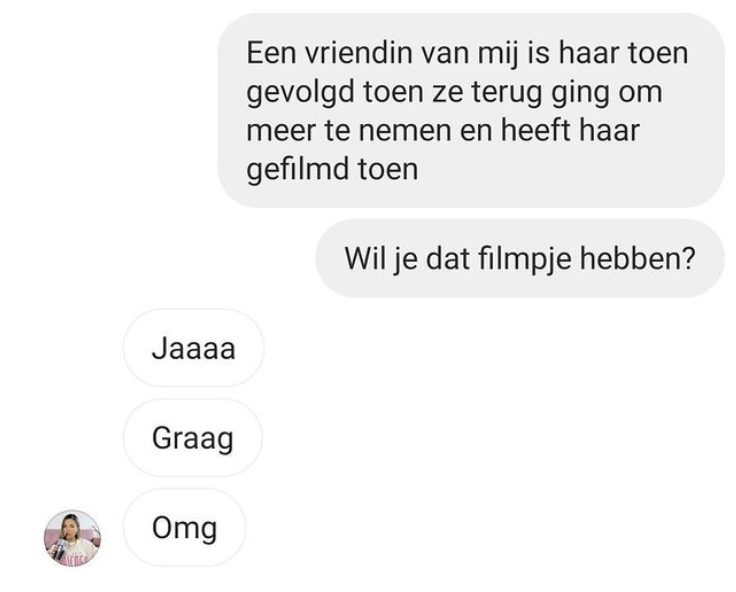This screenshot has height=592, width=736.
Task: Tap the 'Graag' reply bubble
Action: tap(192, 438)
